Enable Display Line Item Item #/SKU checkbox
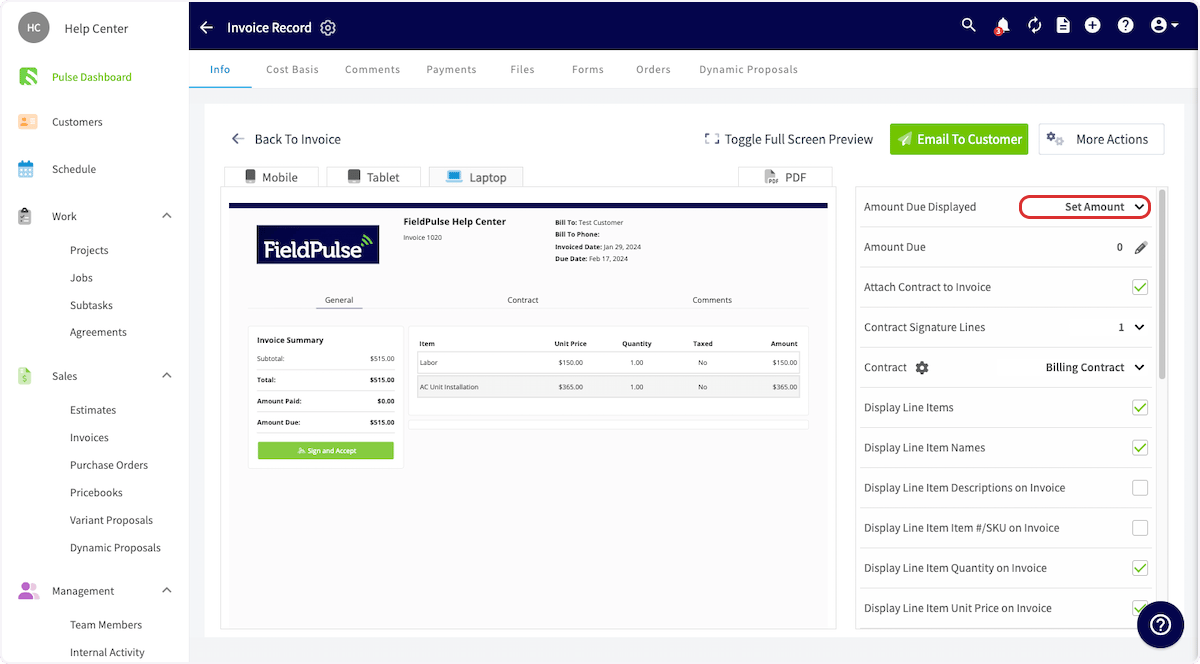The height and width of the screenshot is (664, 1200). [x=1140, y=528]
